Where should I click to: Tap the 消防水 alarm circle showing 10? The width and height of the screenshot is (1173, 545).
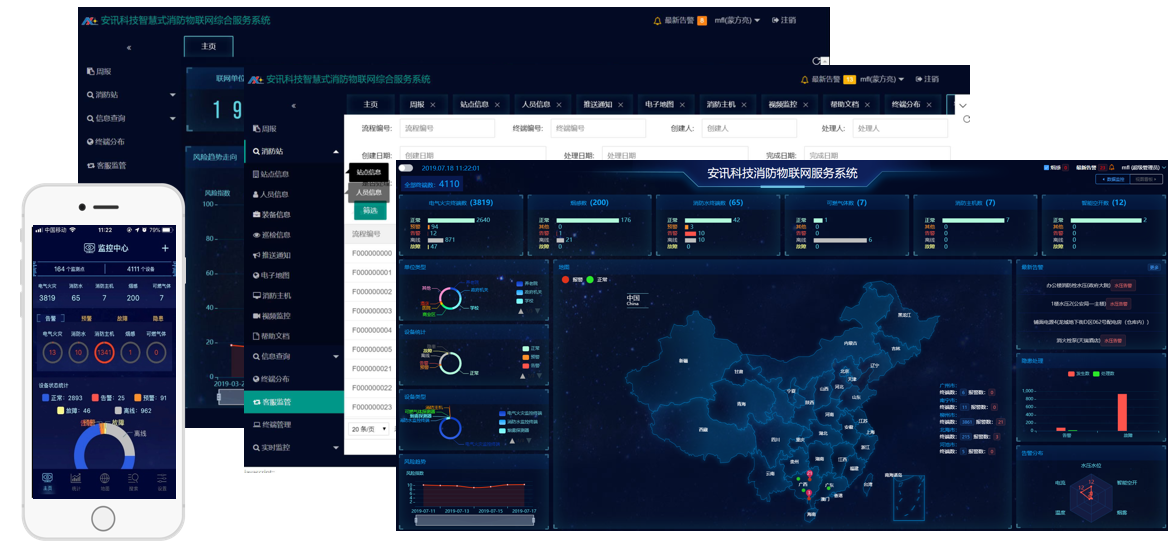(79, 352)
